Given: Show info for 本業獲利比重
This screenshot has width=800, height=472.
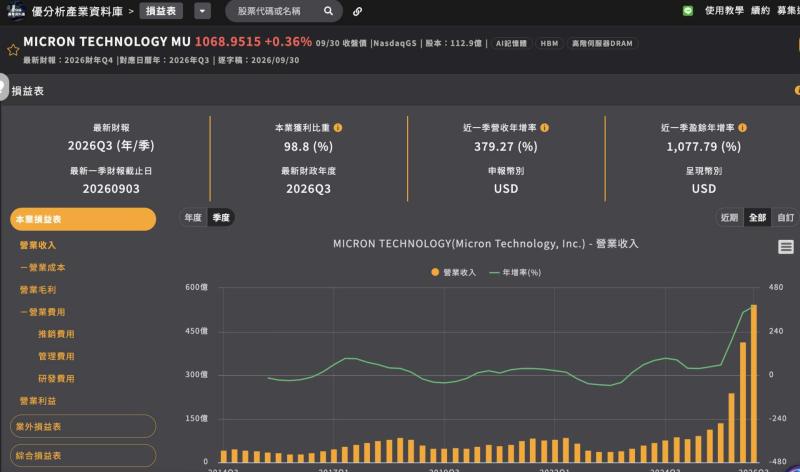Looking at the screenshot, I should click(338, 128).
